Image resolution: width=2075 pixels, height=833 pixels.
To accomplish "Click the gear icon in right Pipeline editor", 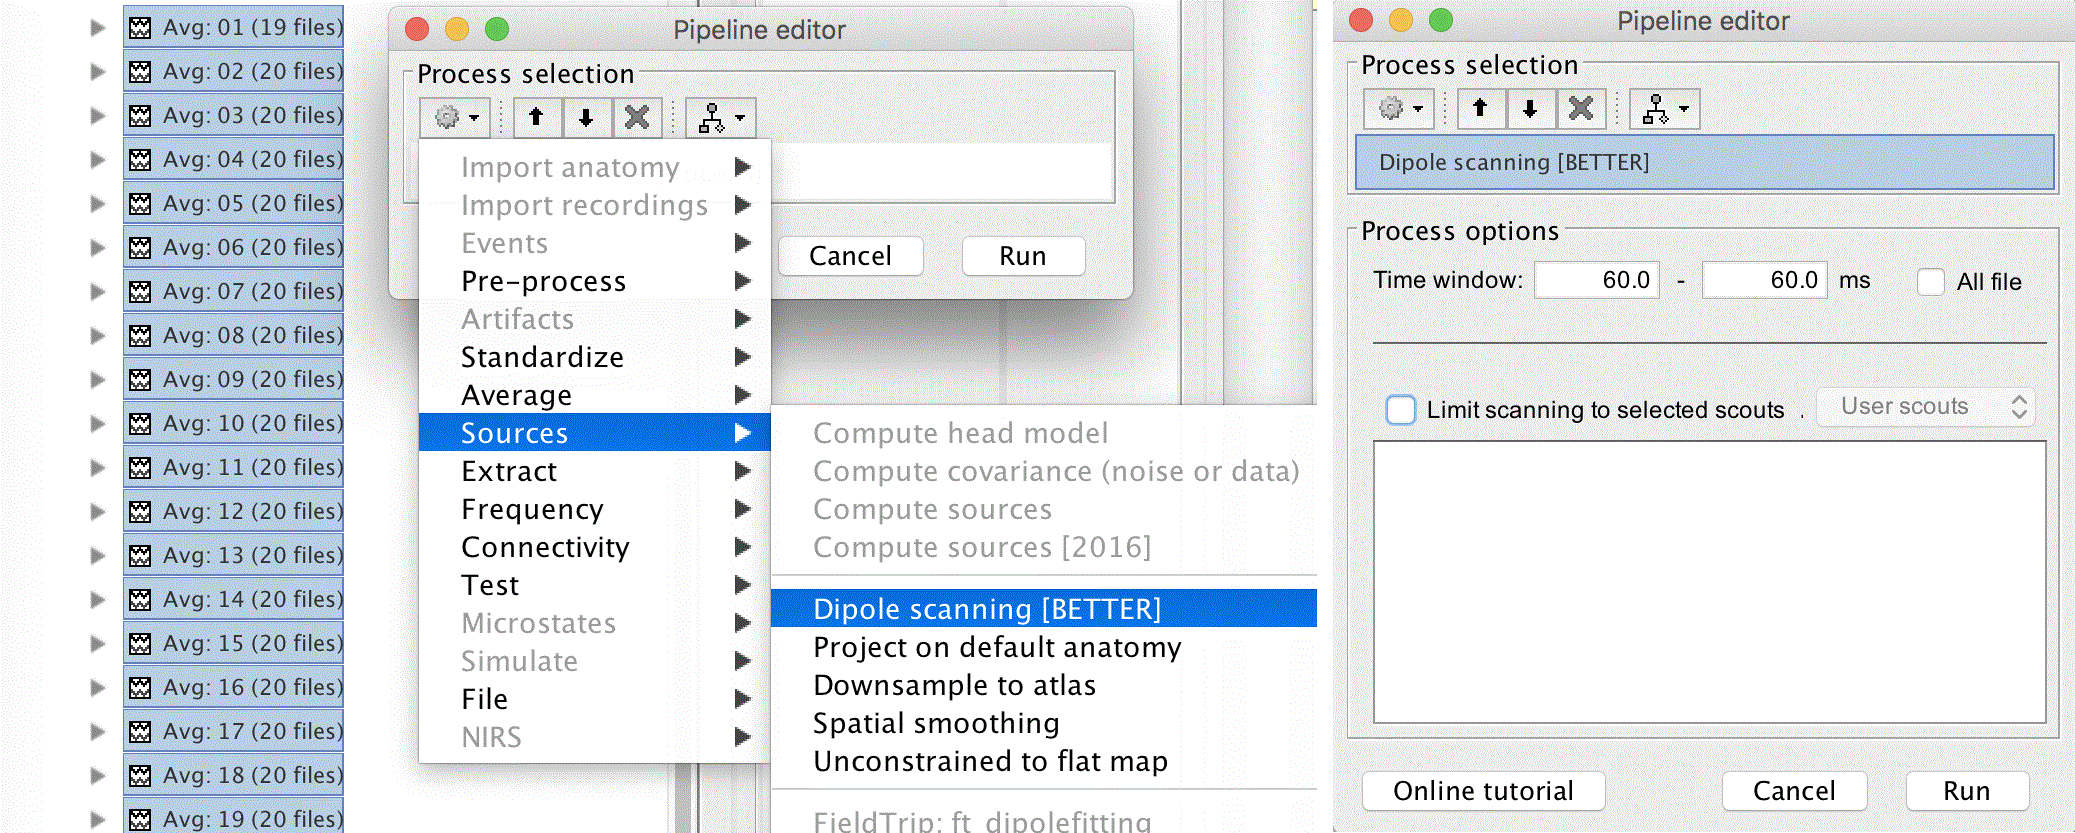I will tap(1397, 108).
